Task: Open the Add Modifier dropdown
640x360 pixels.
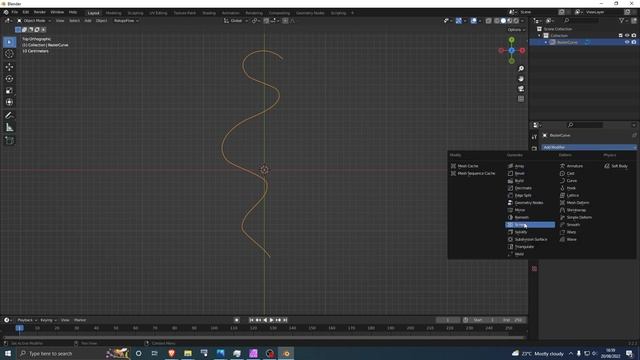Action: pos(589,147)
